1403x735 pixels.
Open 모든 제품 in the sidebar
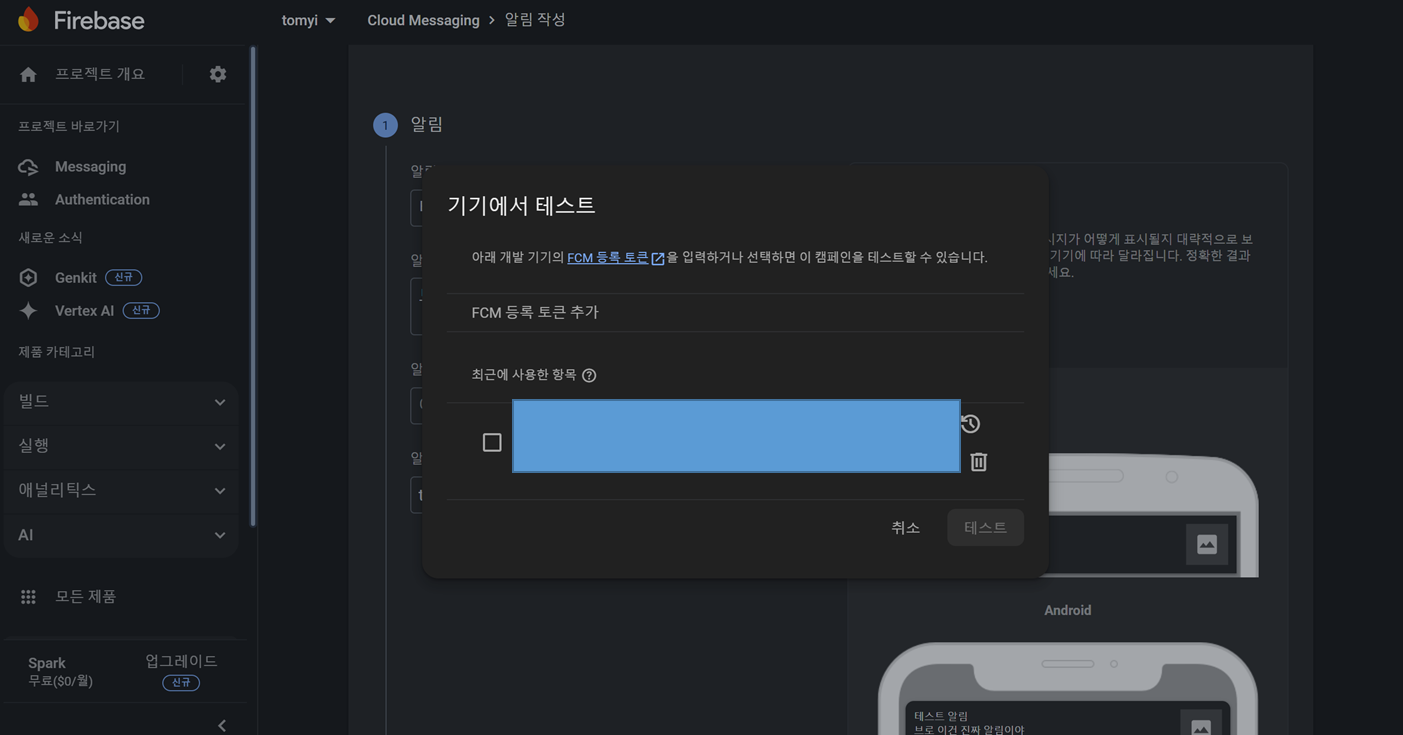pos(85,597)
